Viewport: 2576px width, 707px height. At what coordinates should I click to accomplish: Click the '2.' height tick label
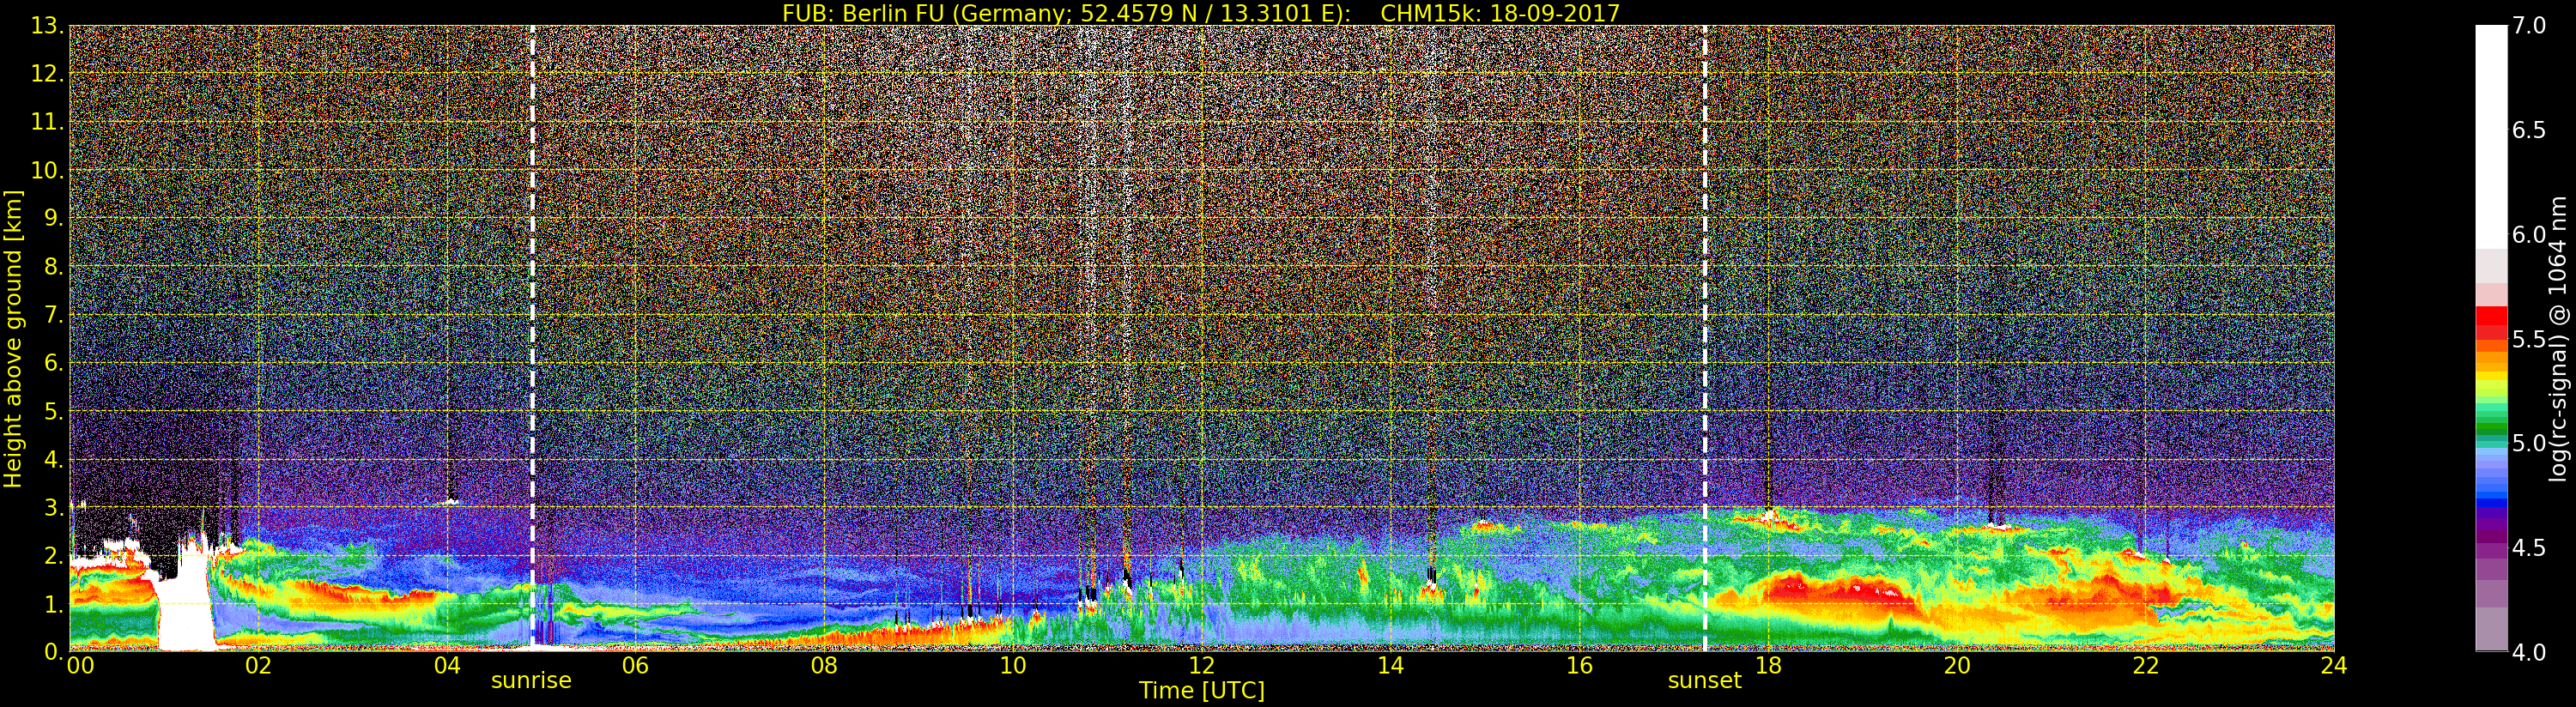(x=52, y=556)
